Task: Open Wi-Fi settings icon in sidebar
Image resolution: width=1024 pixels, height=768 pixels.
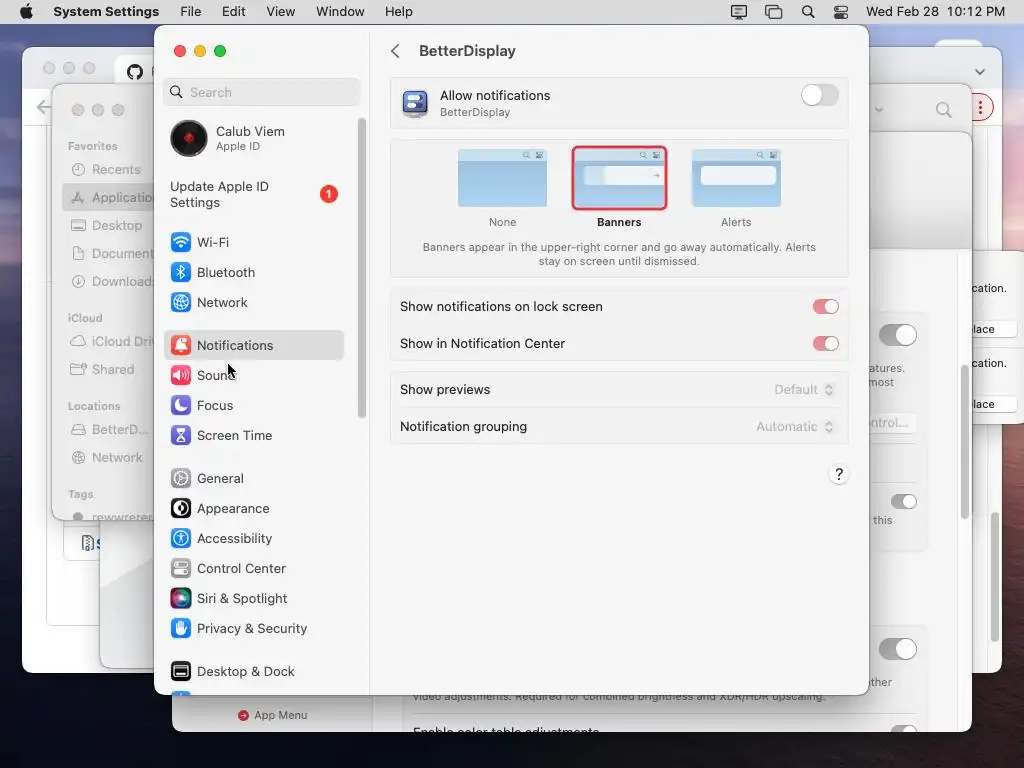Action: [181, 242]
